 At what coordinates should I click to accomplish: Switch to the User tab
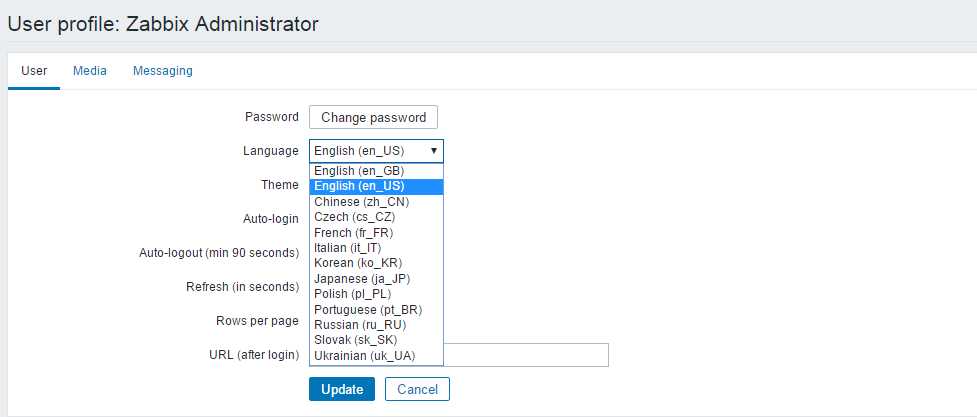[34, 71]
